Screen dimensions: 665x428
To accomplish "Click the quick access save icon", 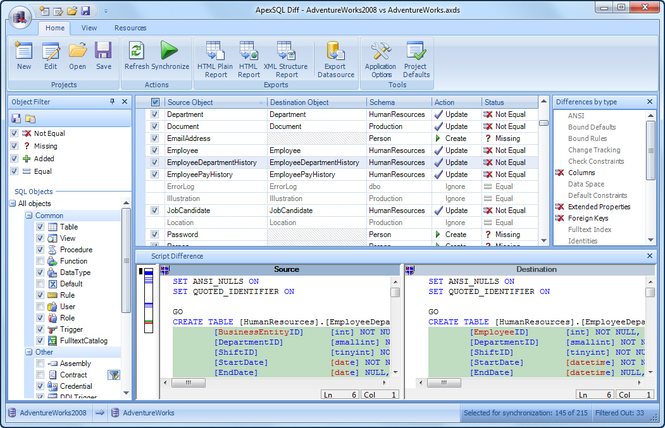I will tap(86, 11).
